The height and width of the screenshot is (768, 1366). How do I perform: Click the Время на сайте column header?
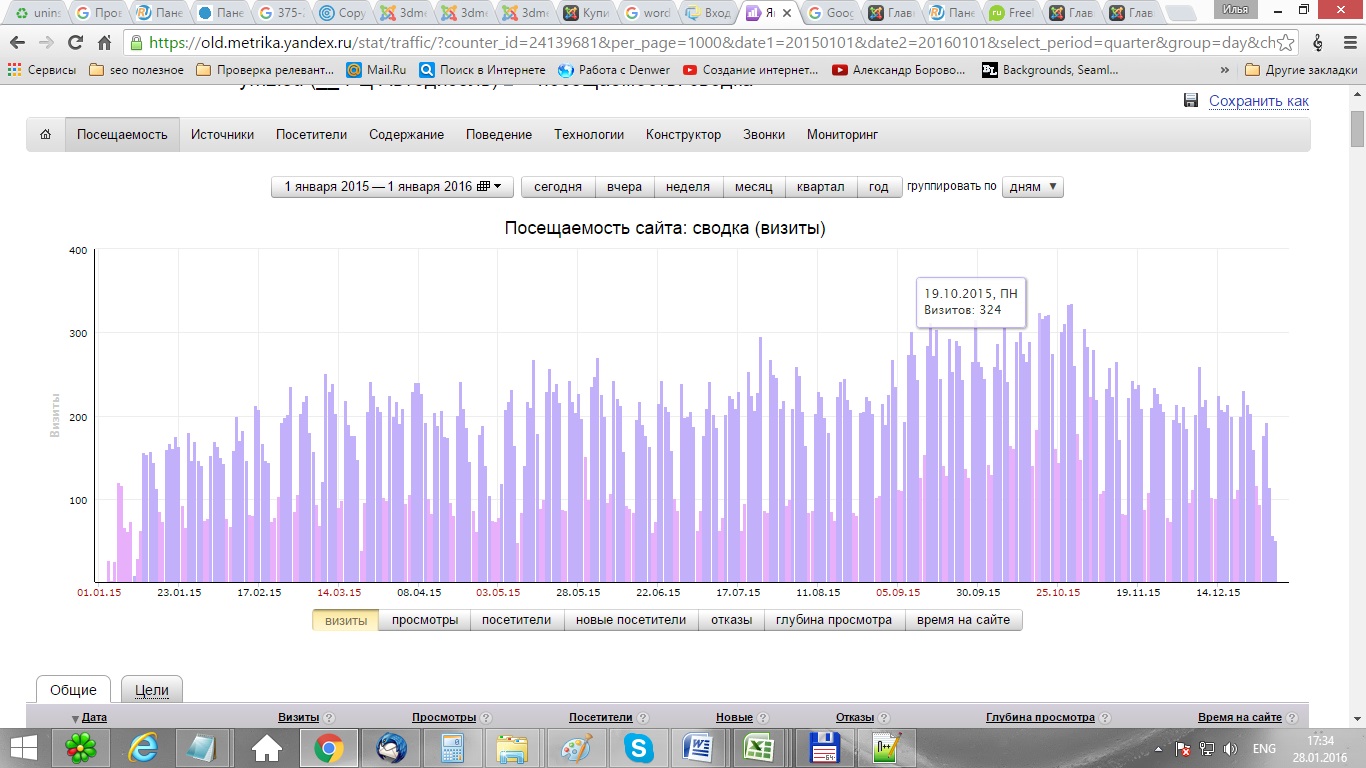1240,718
